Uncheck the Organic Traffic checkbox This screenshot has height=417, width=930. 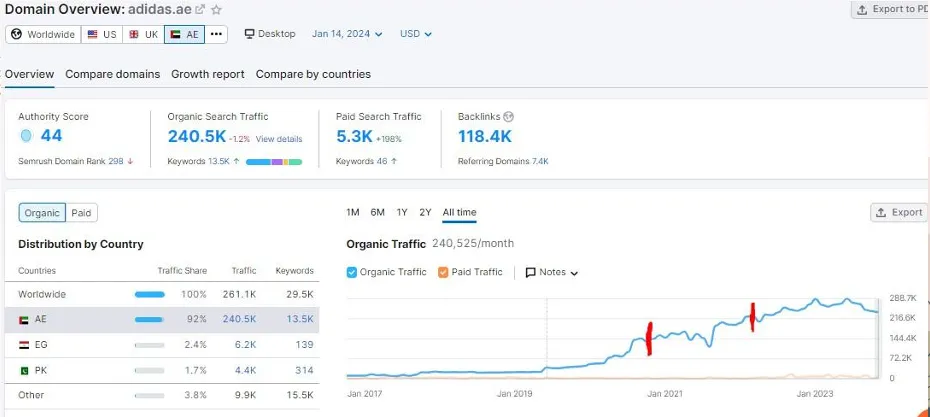point(352,272)
